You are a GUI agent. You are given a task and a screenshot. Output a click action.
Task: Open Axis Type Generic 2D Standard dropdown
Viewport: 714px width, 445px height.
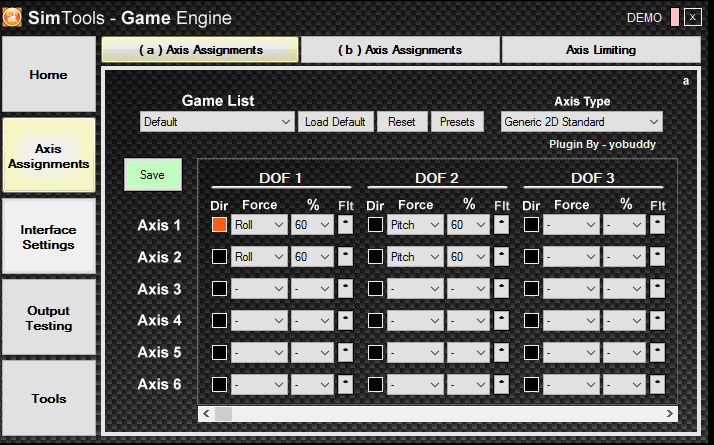click(581, 122)
